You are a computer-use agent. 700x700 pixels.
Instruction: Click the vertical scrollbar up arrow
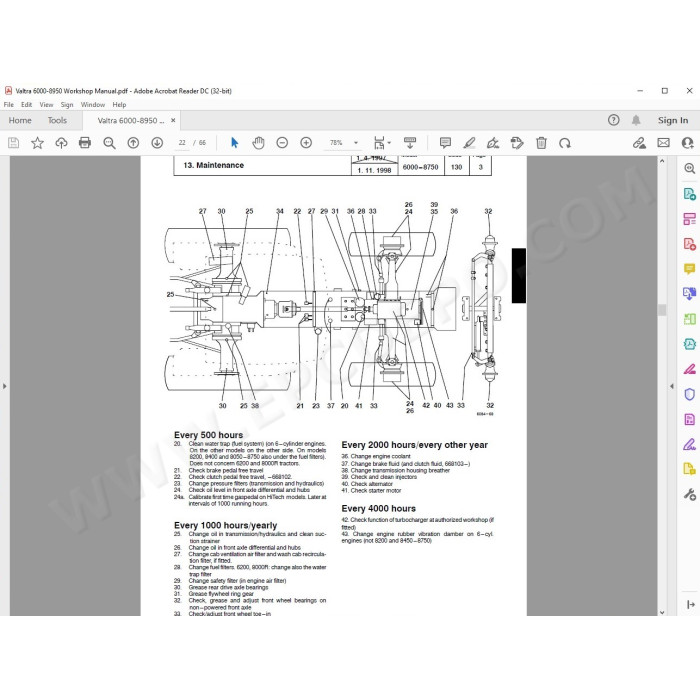(662, 161)
